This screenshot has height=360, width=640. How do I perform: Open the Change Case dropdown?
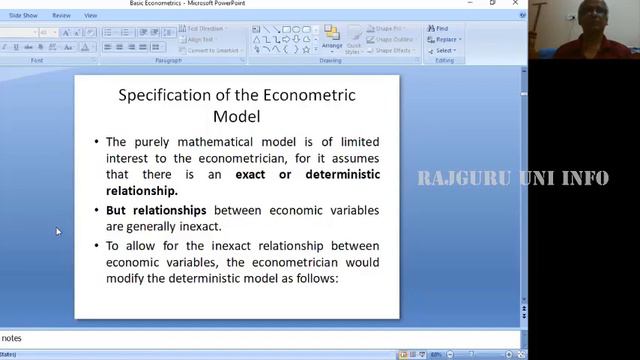[69, 47]
